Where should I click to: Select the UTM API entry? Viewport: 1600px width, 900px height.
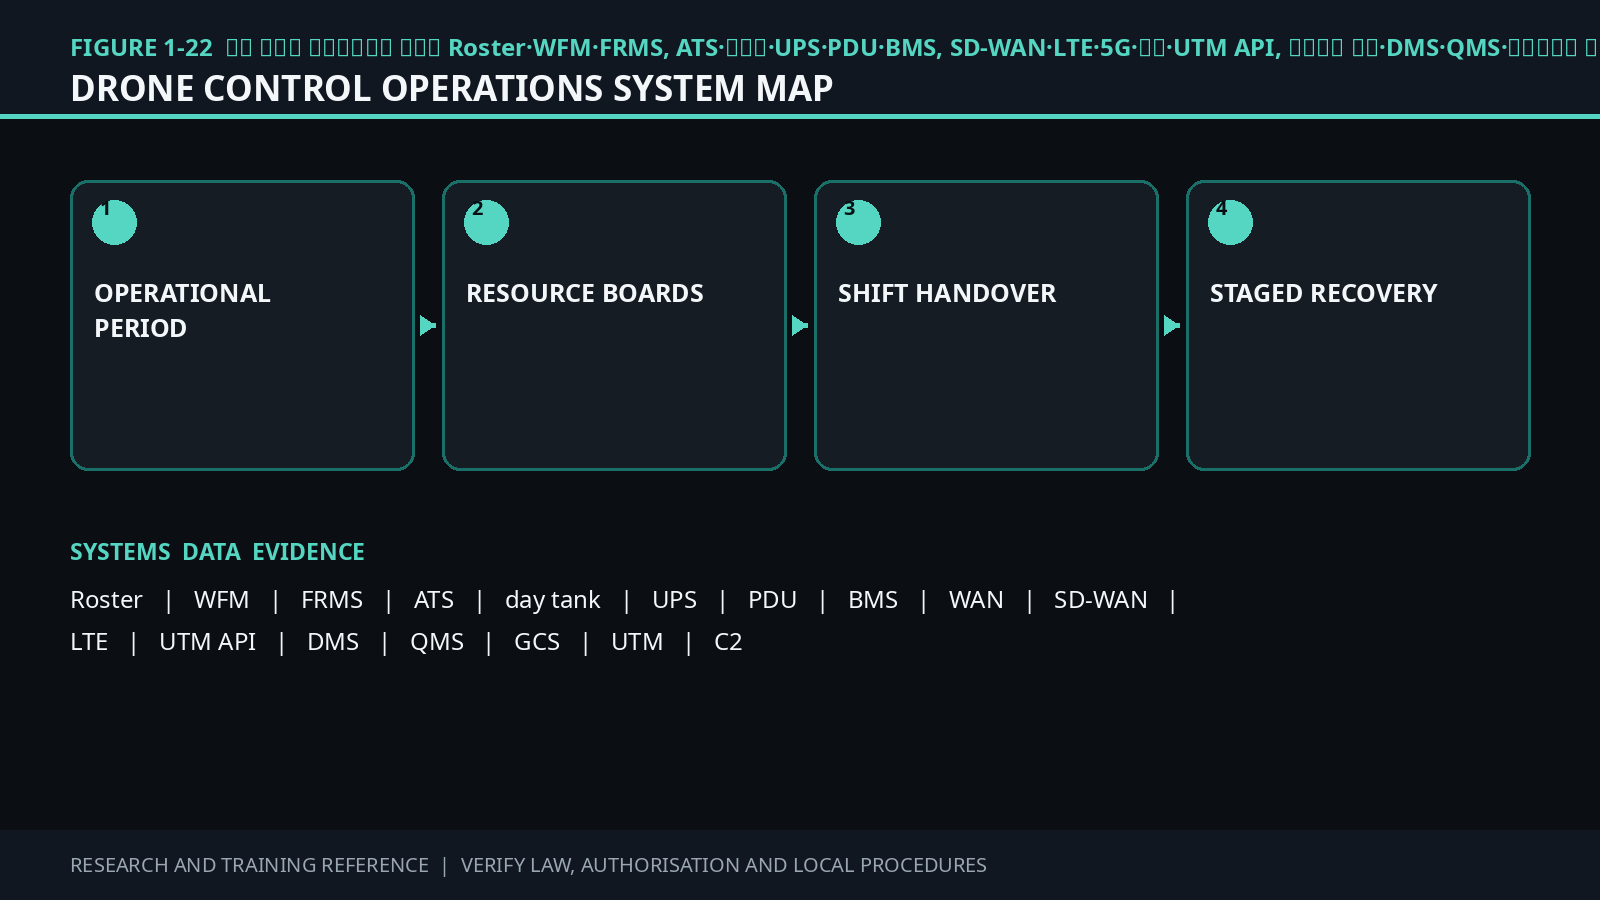pyautogui.click(x=208, y=642)
